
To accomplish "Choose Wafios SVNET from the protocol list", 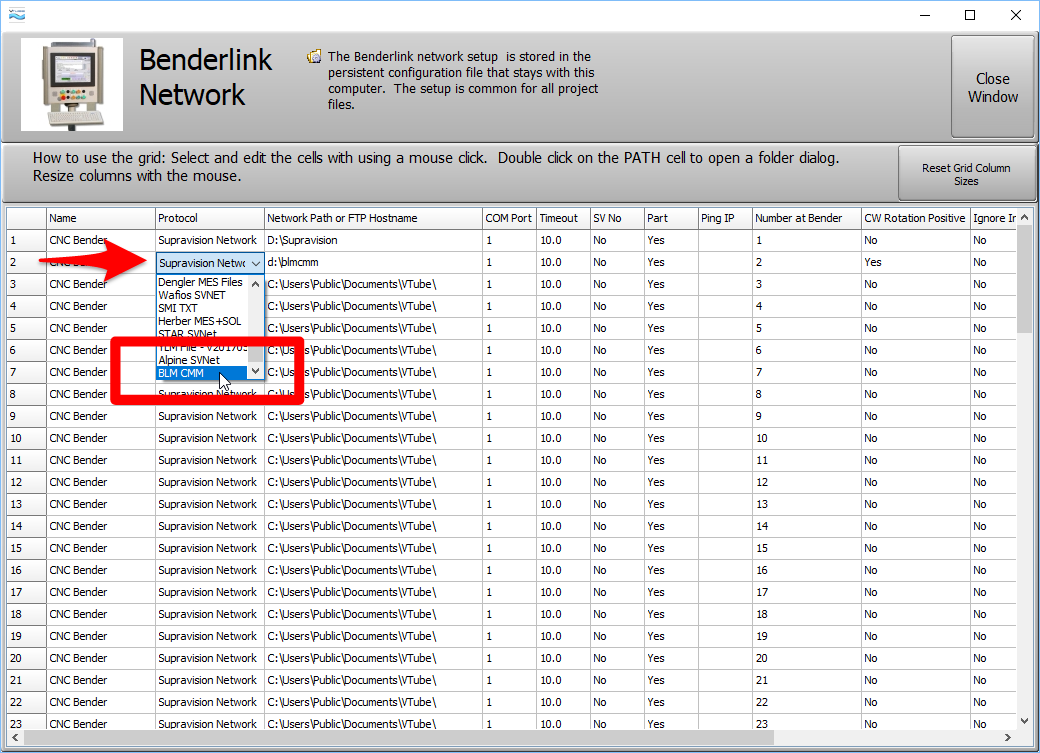I will pos(192,295).
